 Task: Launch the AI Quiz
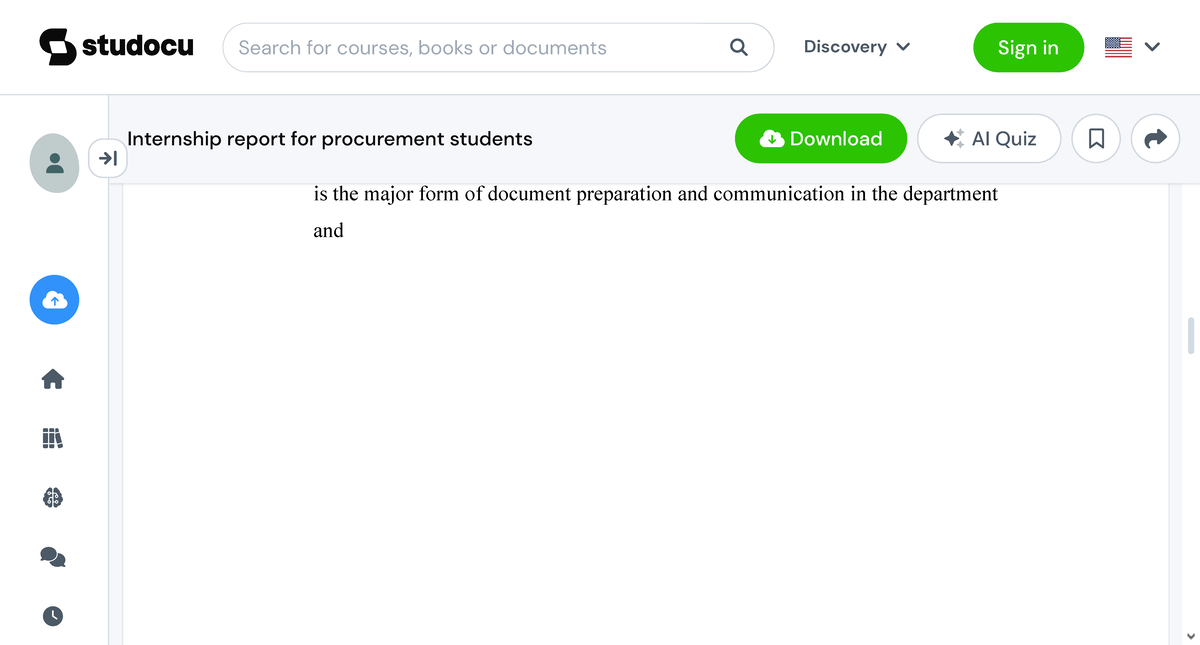(988, 138)
